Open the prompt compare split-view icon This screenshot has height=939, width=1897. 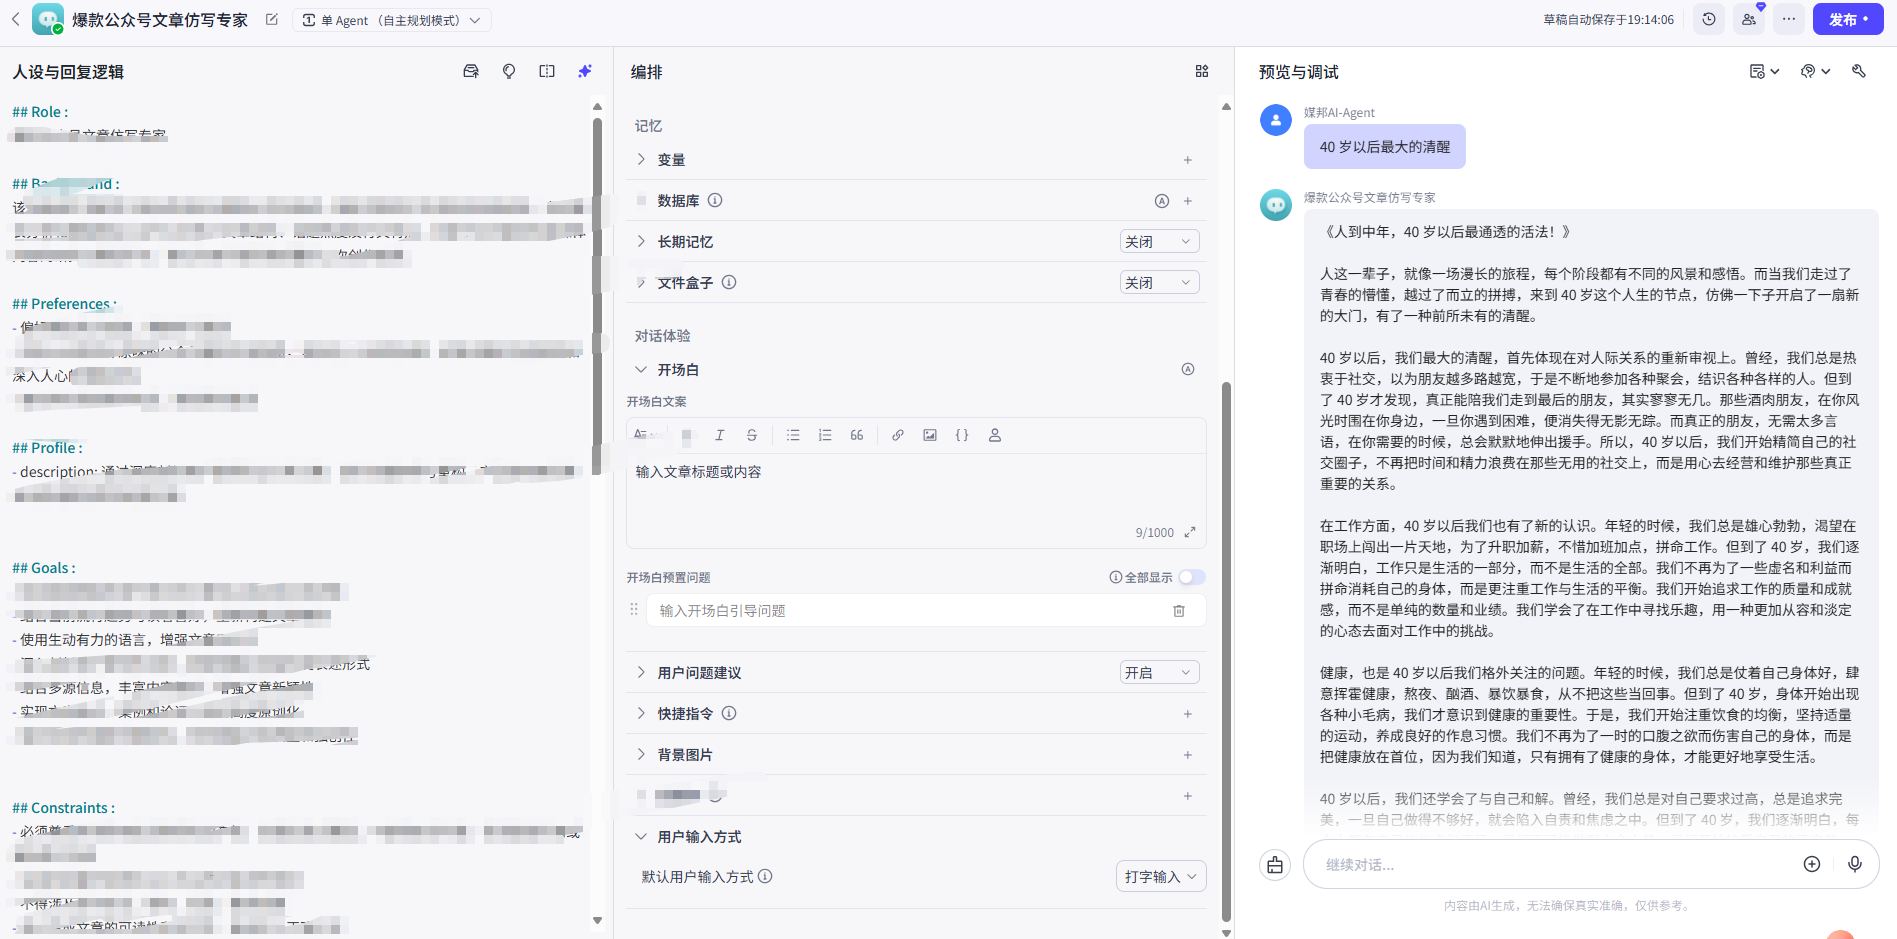(547, 71)
